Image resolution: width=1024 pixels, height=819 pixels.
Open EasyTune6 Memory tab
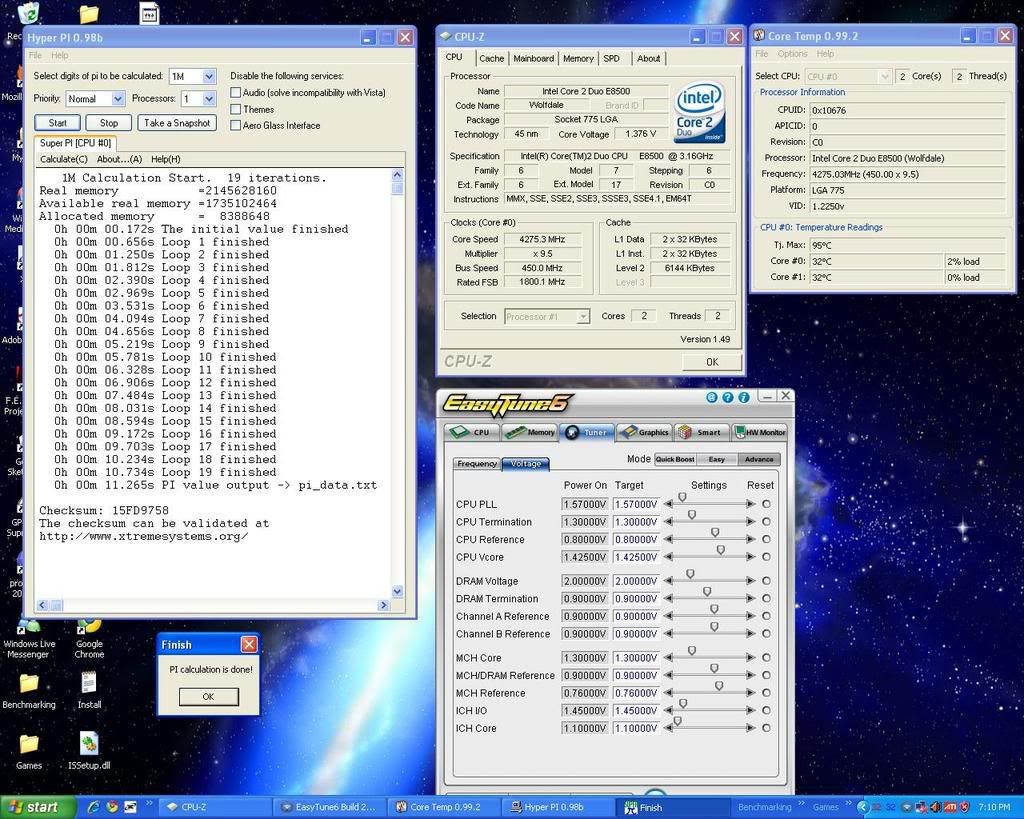pos(529,432)
